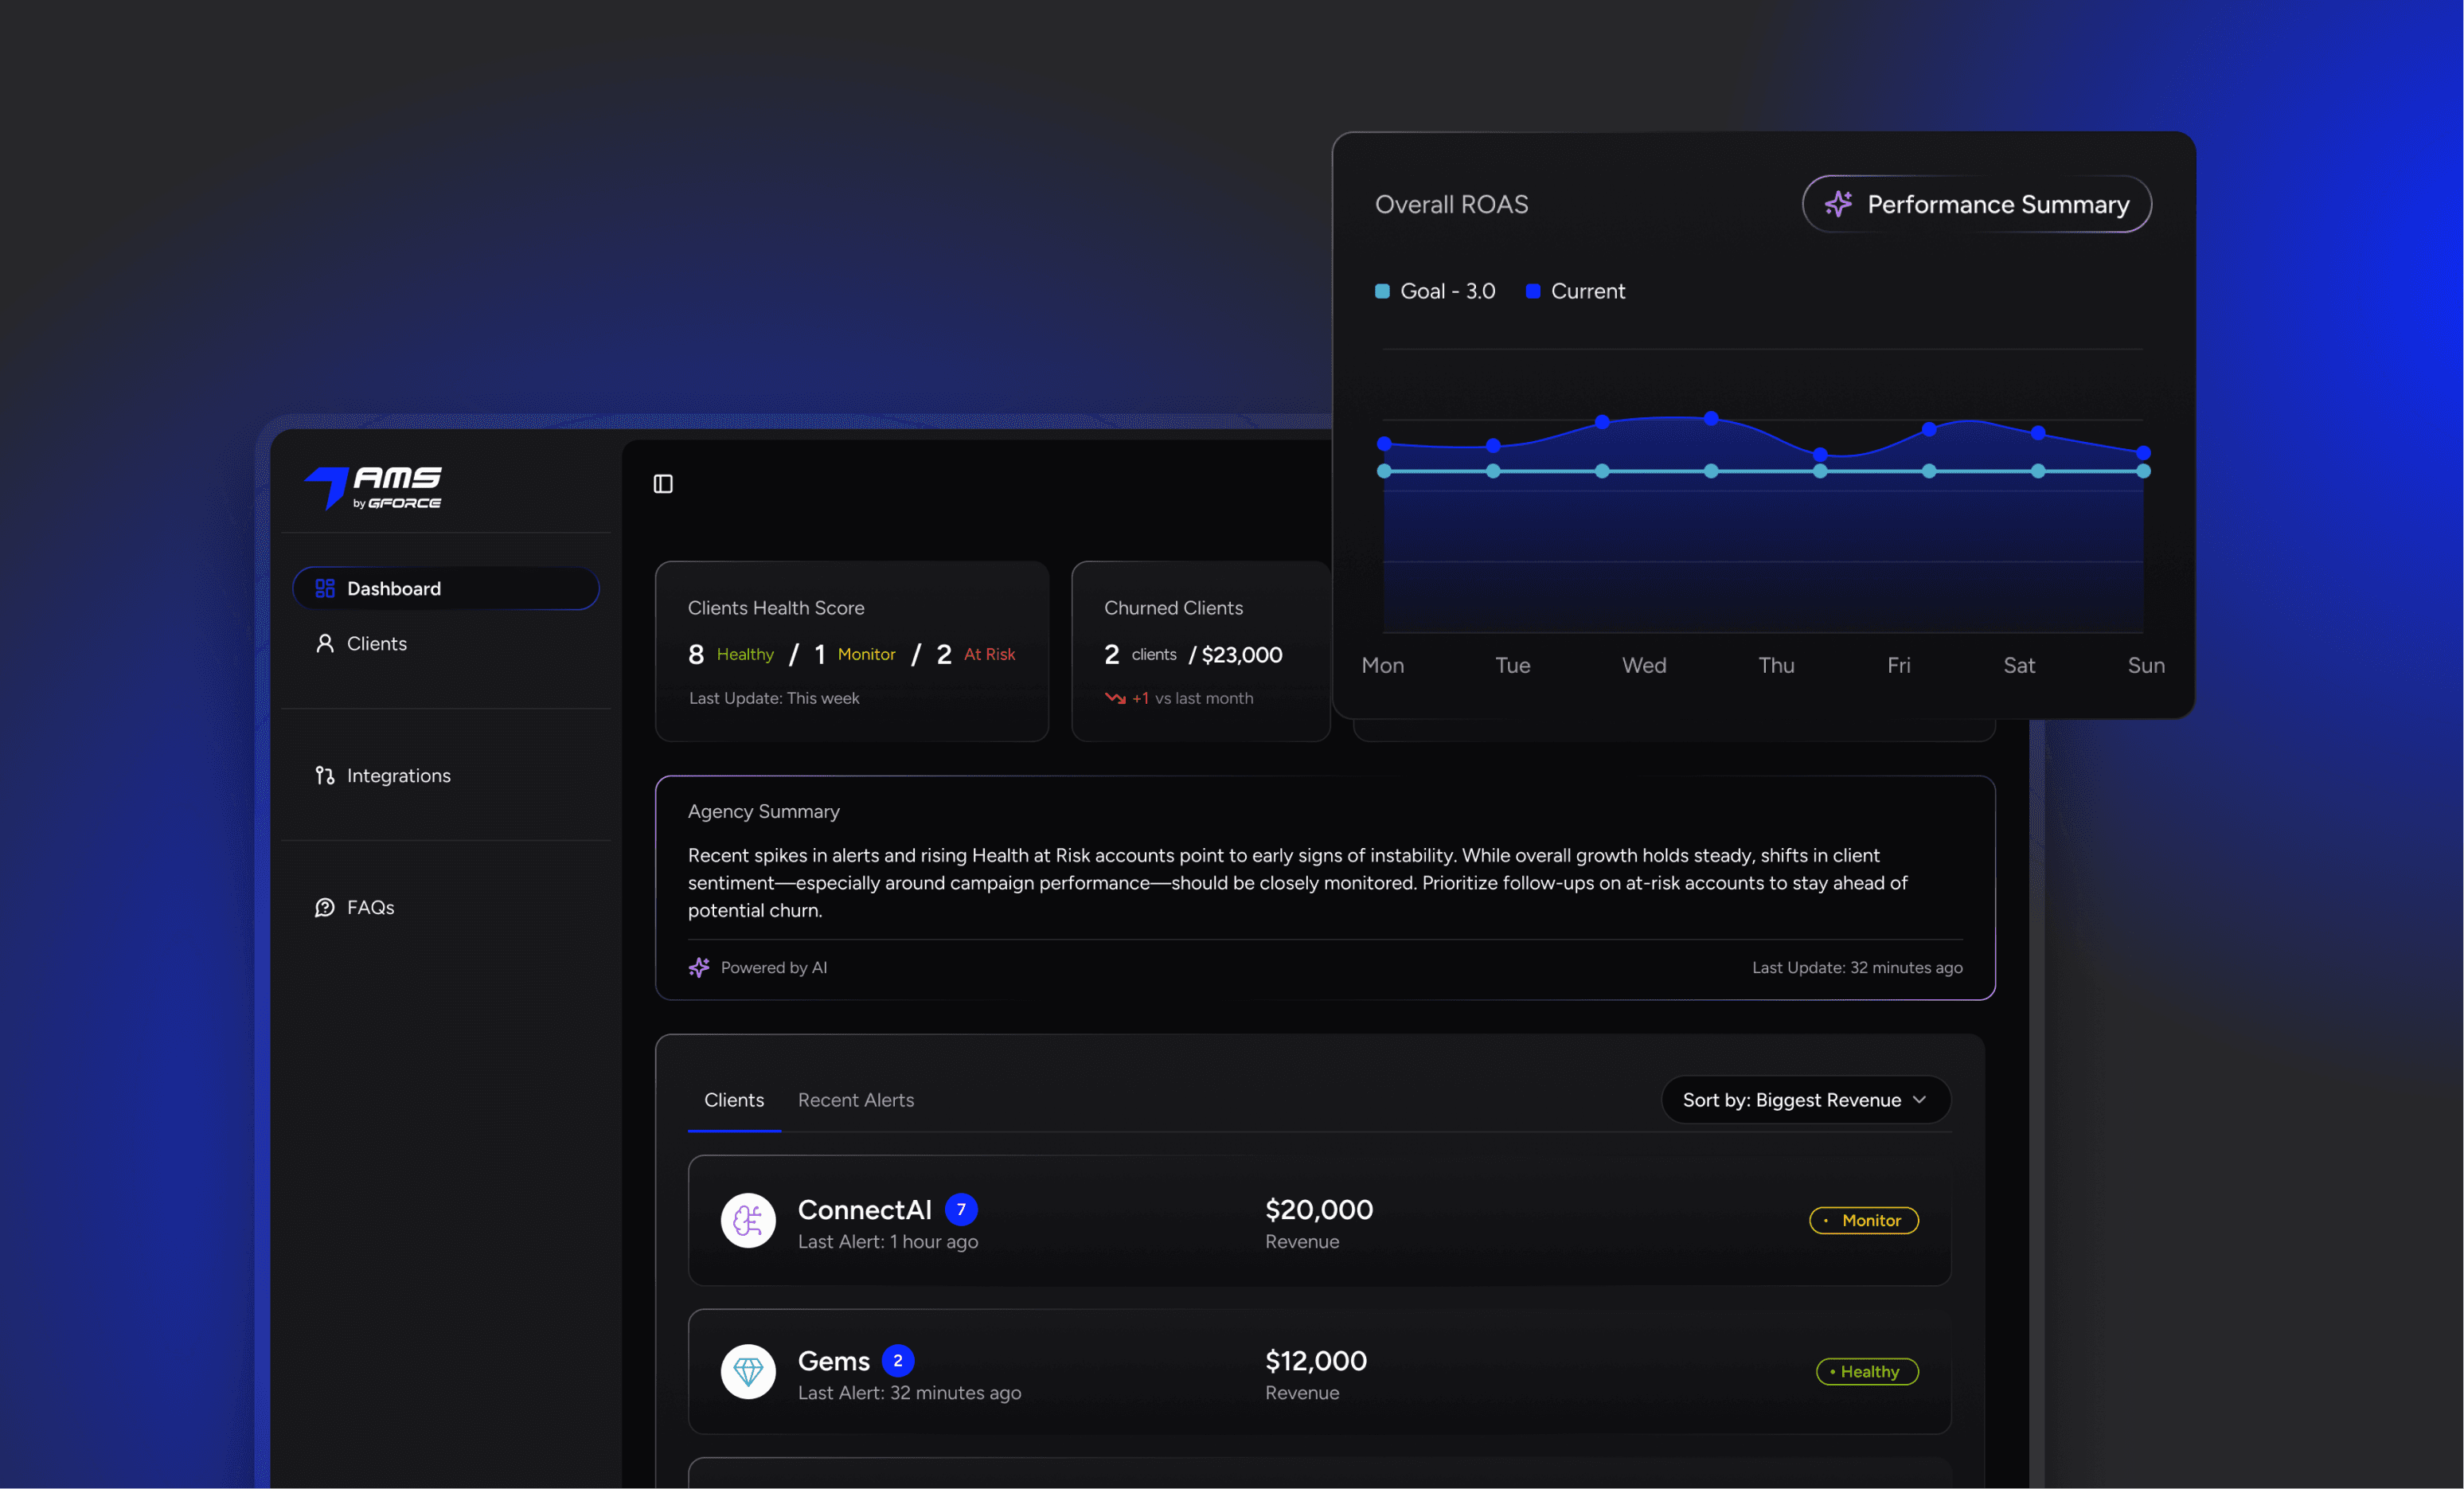The image size is (2464, 1489).
Task: Click the red downtrend arrow in Churned Clients
Action: (1115, 698)
